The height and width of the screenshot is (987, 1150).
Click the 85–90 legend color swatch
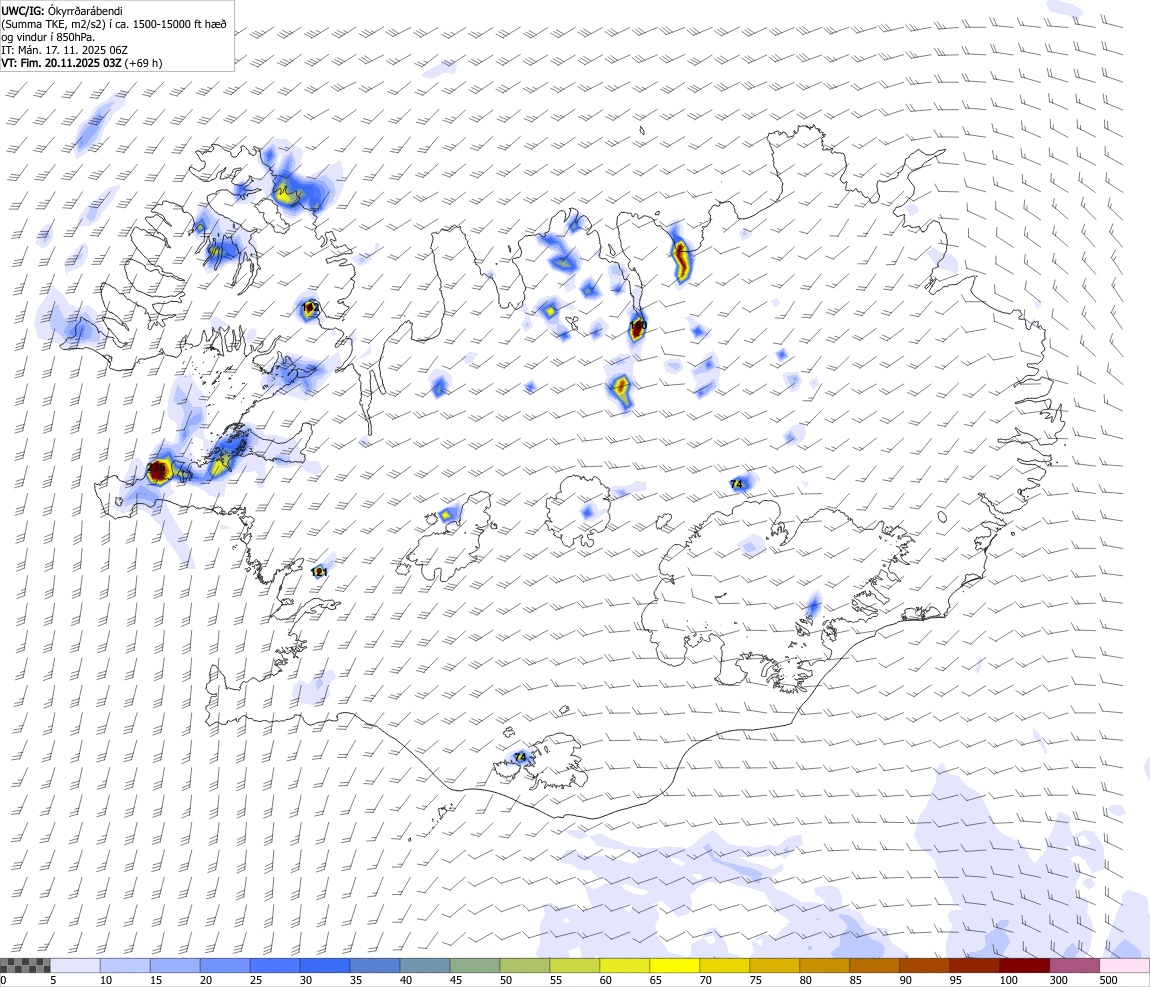(875, 965)
